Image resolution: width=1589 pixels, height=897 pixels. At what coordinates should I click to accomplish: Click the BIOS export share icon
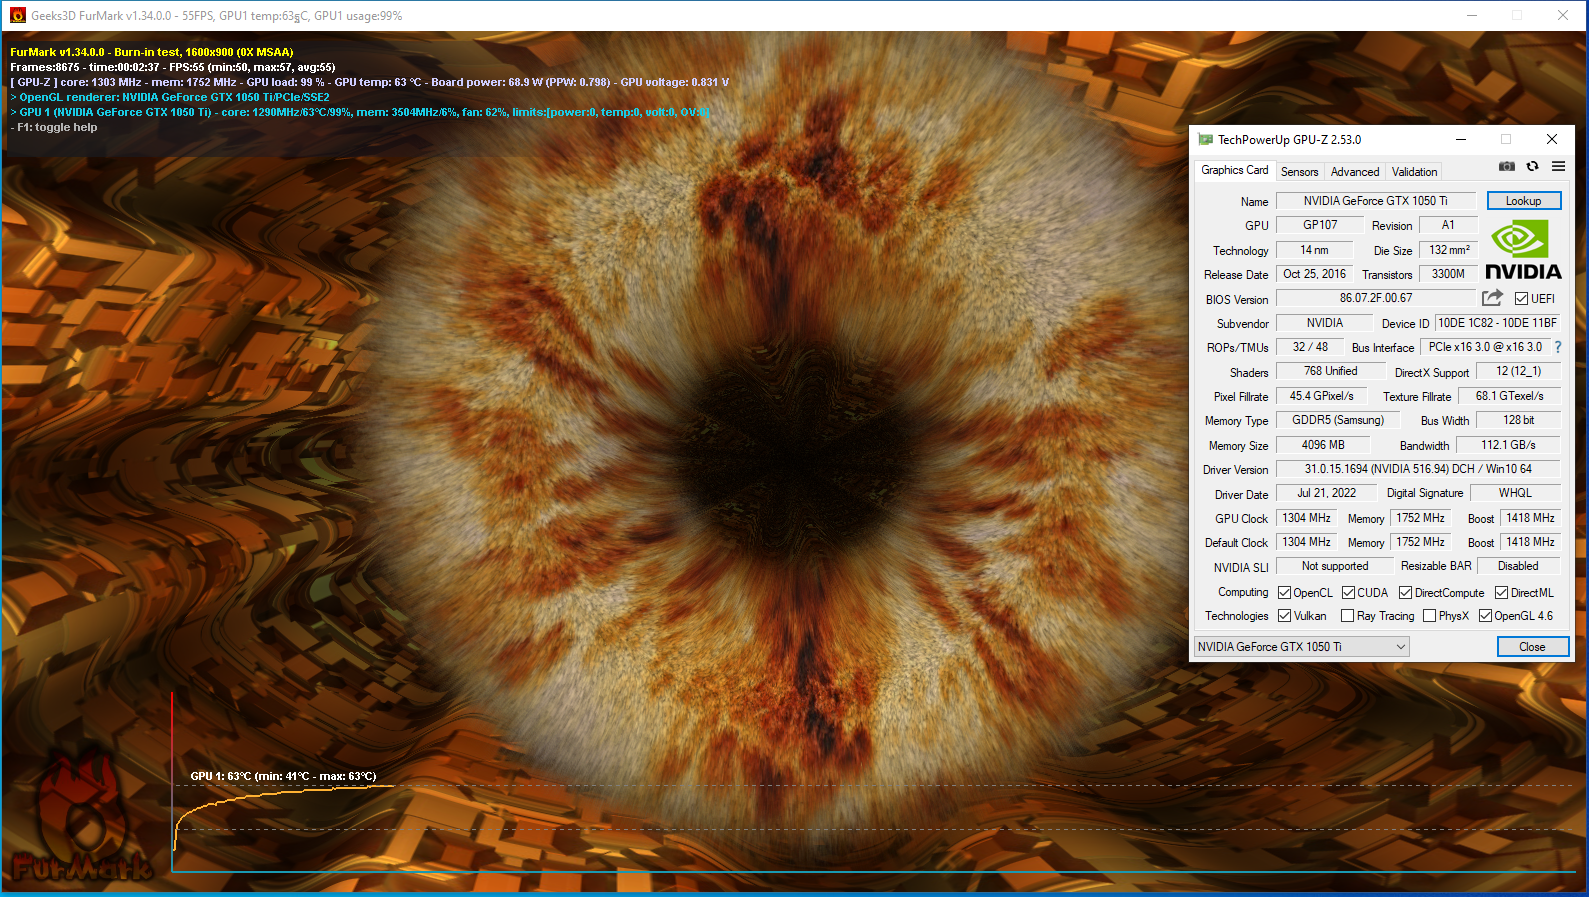pyautogui.click(x=1492, y=298)
